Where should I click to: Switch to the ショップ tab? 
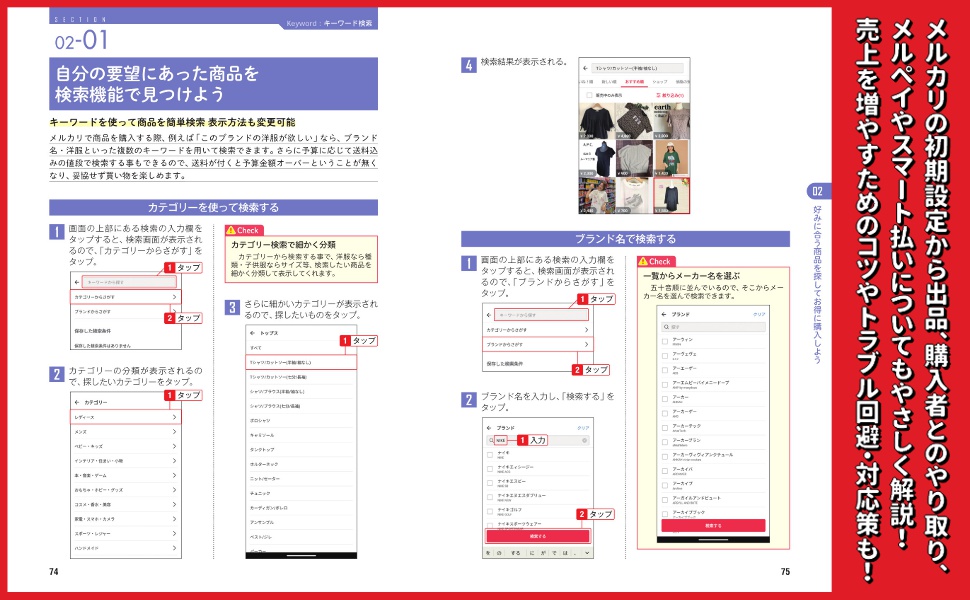click(x=660, y=82)
